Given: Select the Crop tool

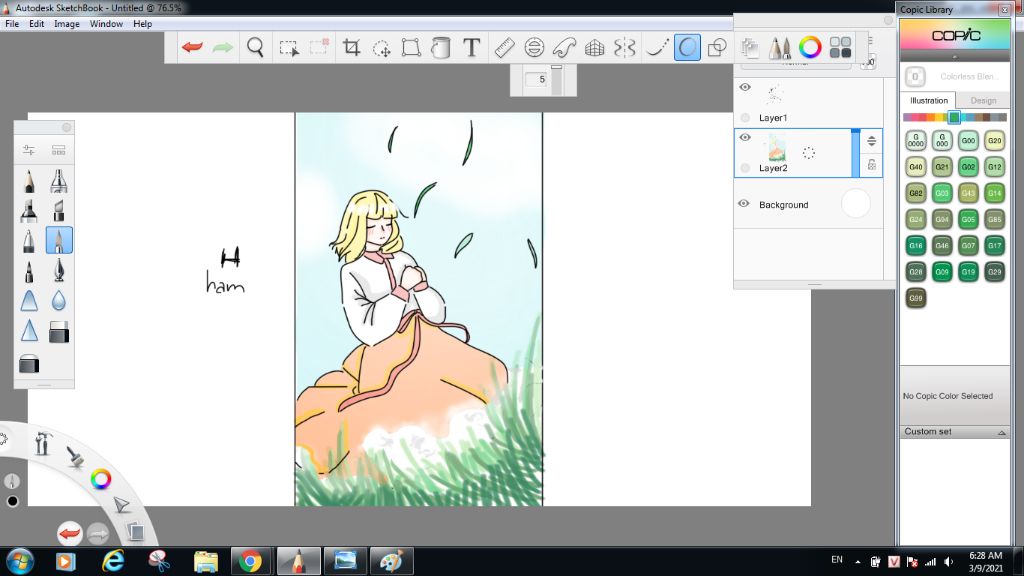Looking at the screenshot, I should click(x=351, y=47).
